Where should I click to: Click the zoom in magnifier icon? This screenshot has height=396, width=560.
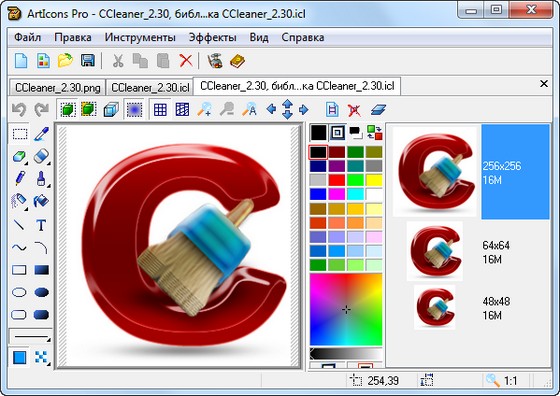coord(205,110)
